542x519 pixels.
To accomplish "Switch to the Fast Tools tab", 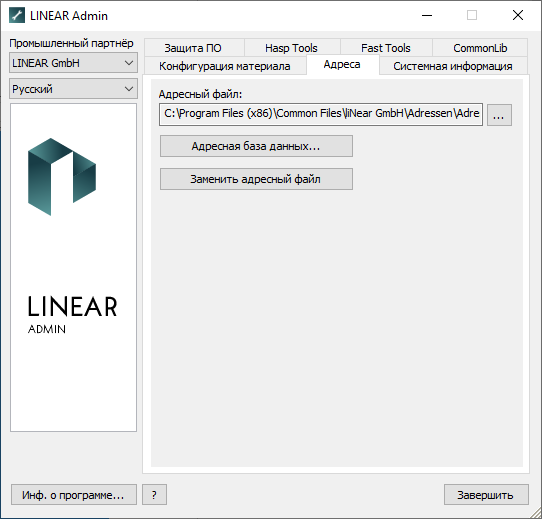I will coord(386,48).
